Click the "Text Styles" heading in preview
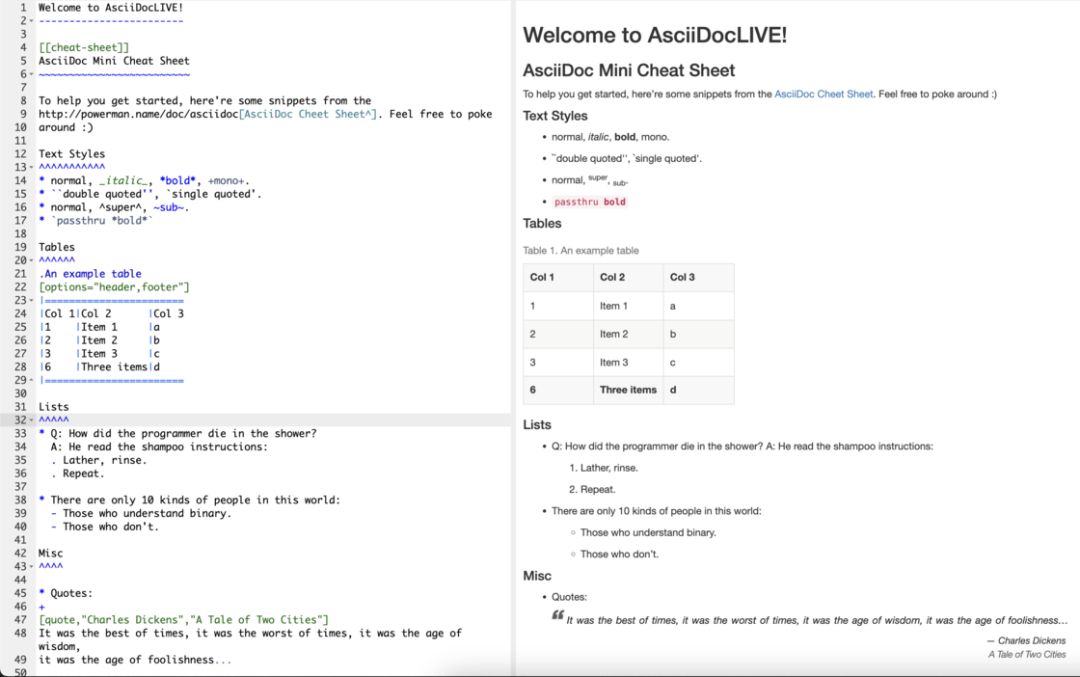 tap(555, 116)
